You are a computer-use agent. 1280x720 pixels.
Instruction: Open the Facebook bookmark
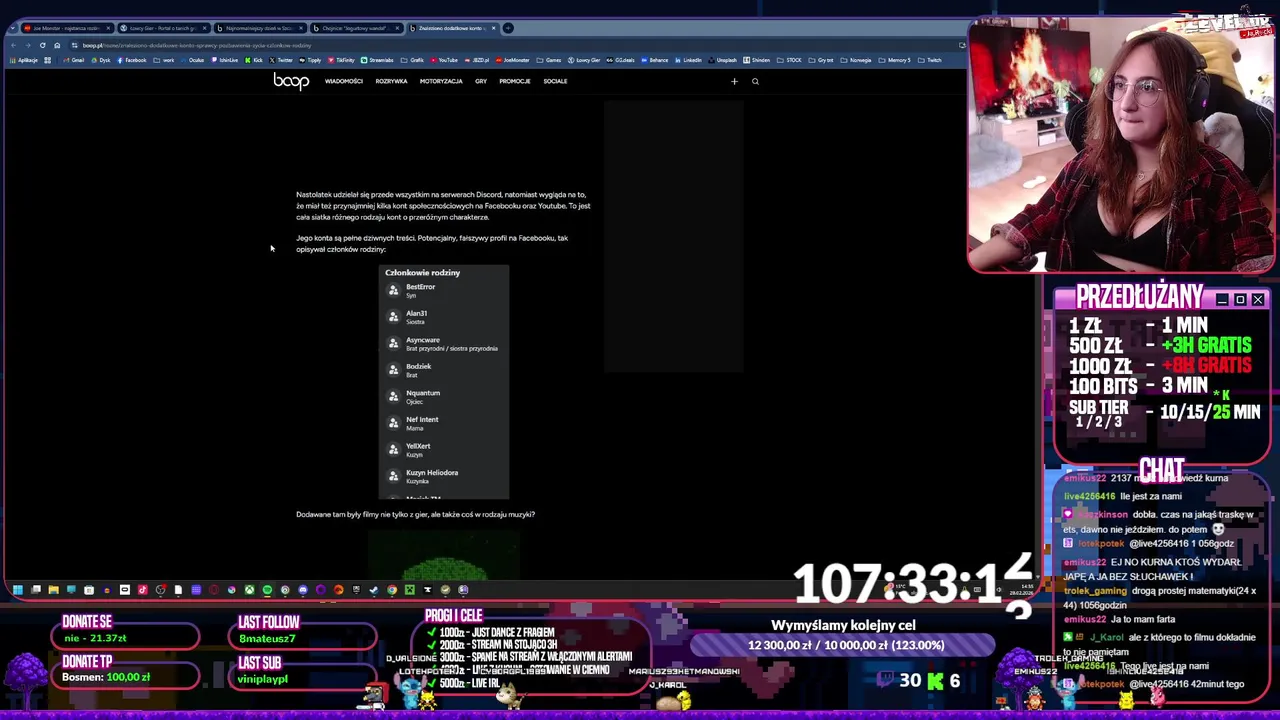pyautogui.click(x=131, y=60)
